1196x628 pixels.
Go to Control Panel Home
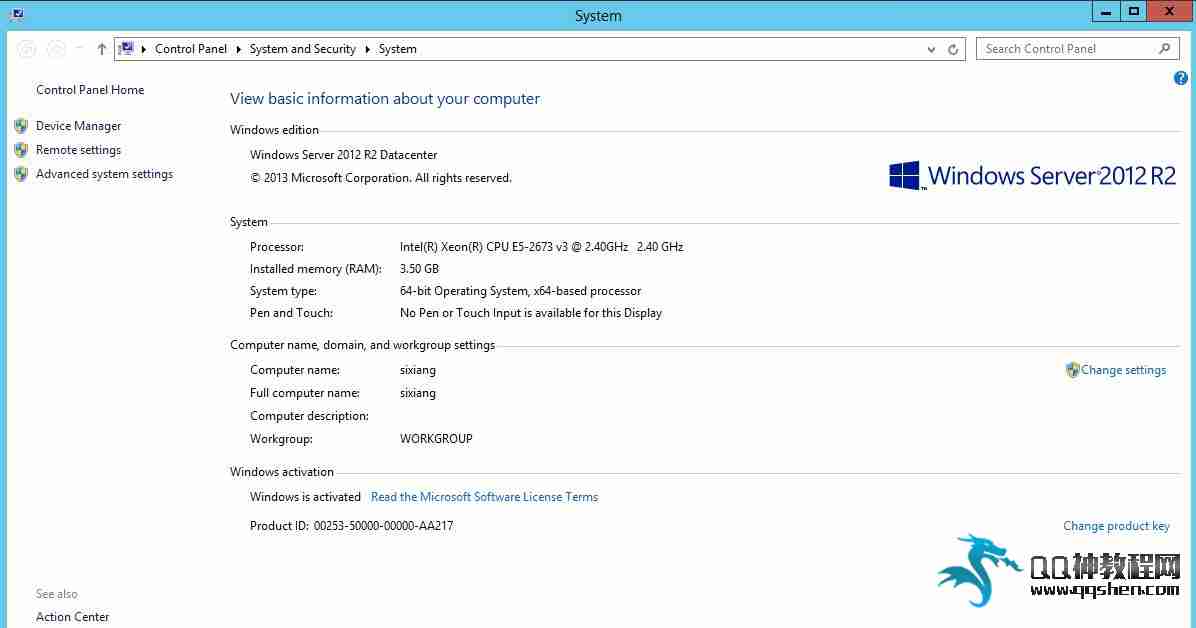tap(90, 90)
